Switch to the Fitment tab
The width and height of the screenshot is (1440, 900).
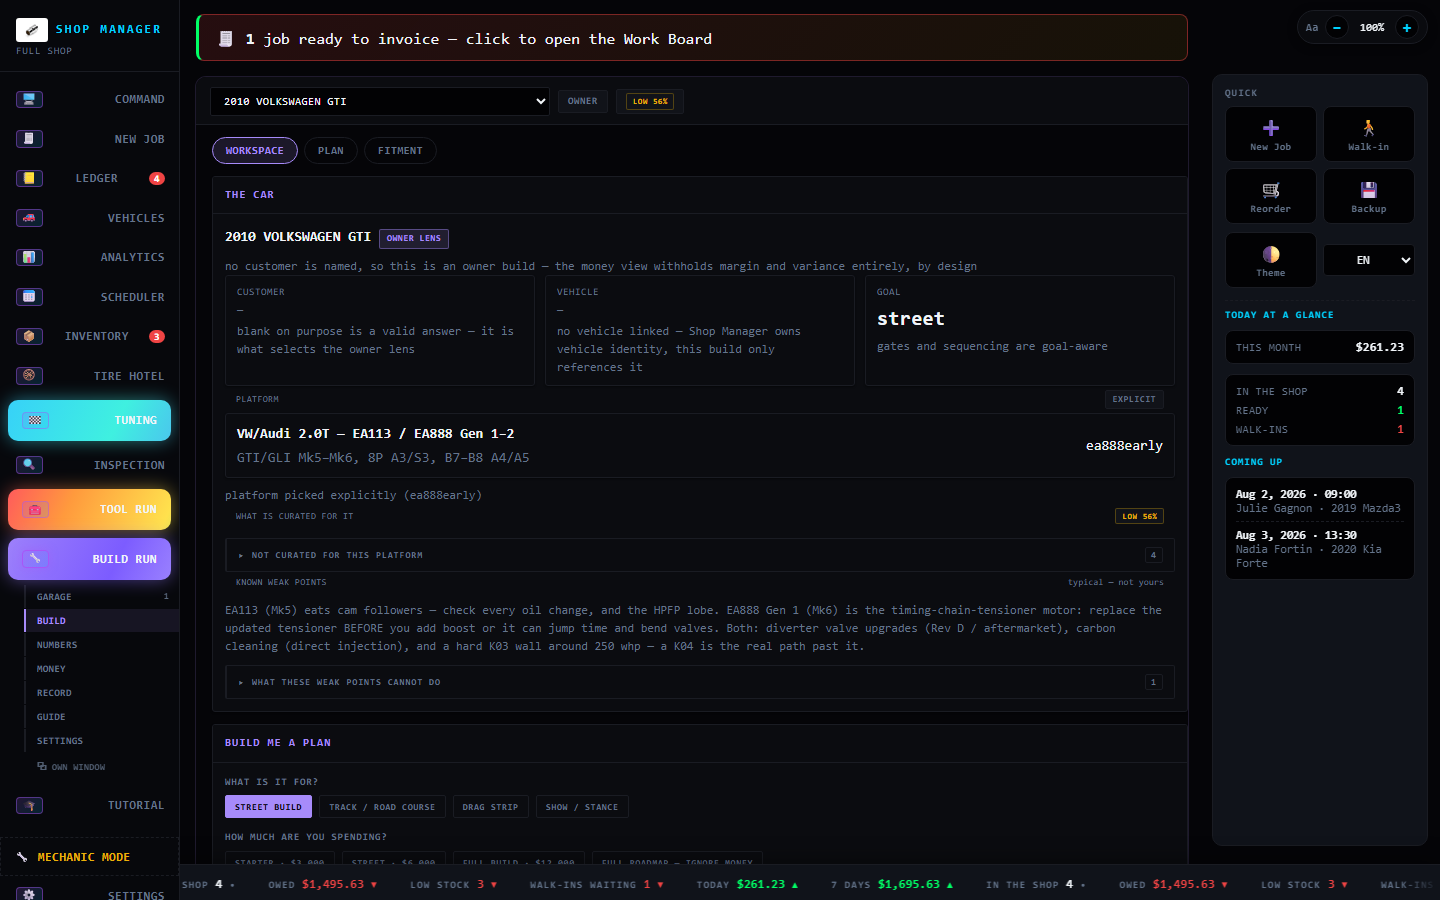(400, 151)
